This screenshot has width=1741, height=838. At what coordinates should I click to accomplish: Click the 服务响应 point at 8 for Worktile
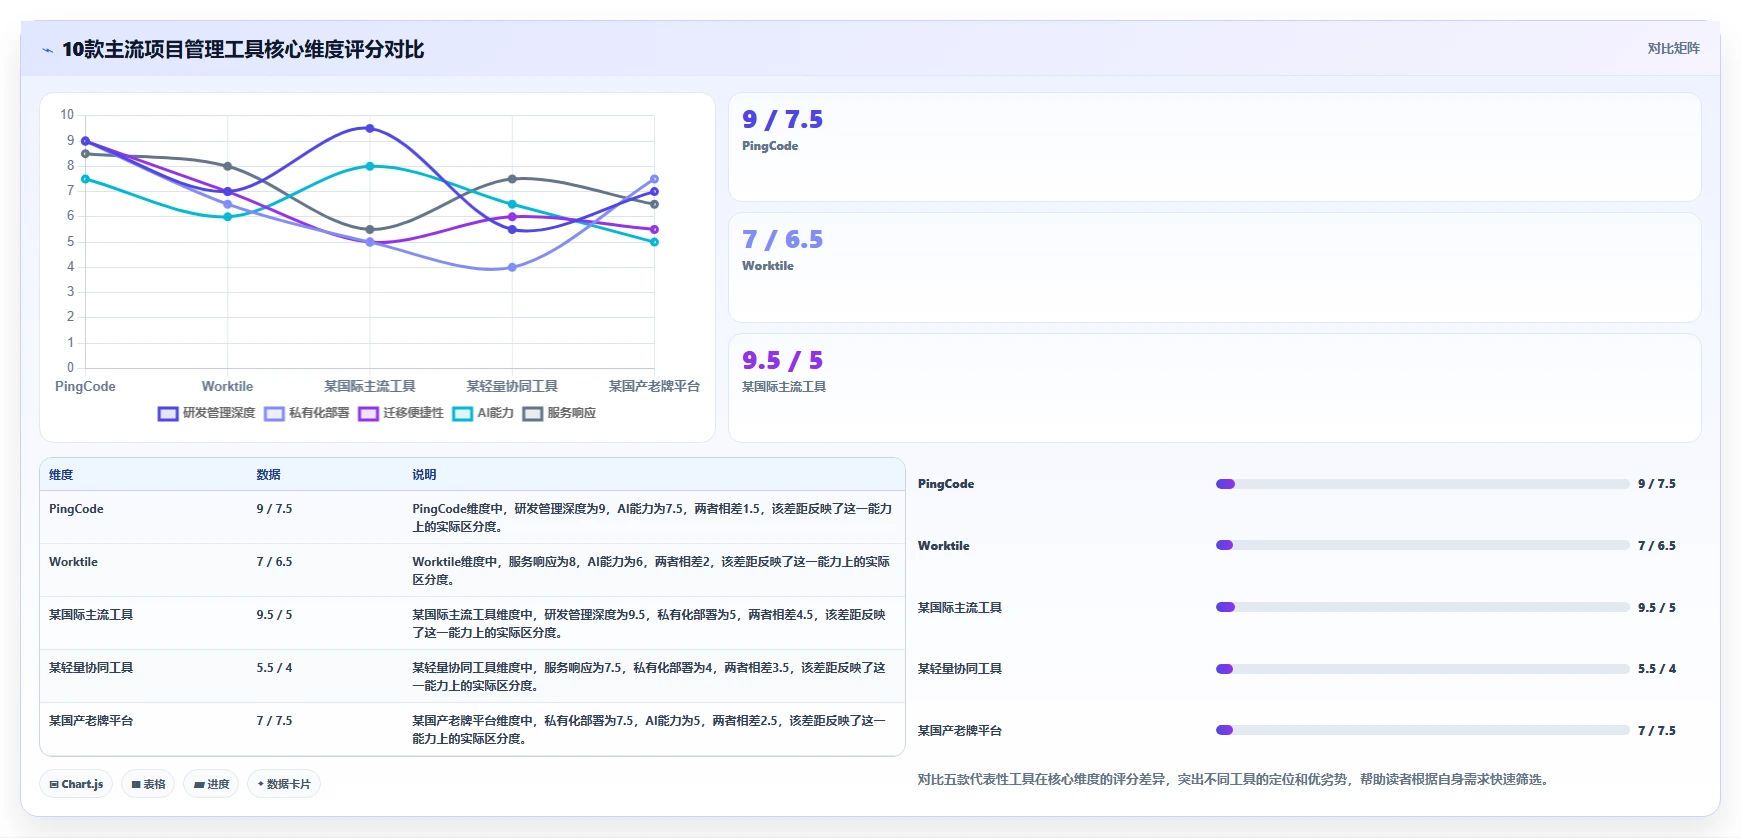click(x=228, y=166)
